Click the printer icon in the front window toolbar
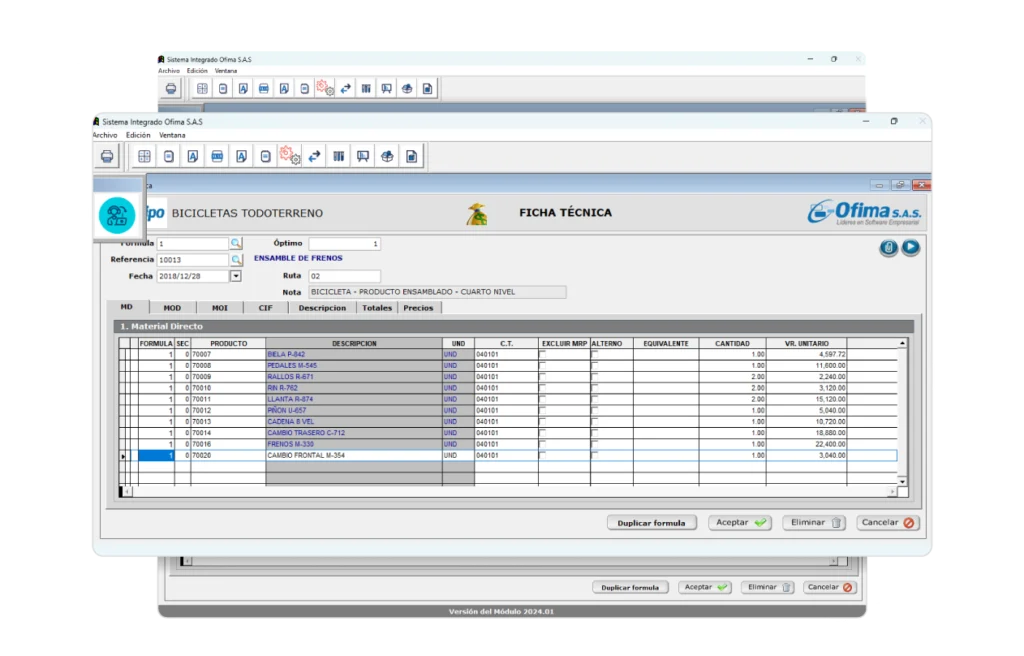Screen dimensions: 1024x656 pyautogui.click(x=107, y=156)
